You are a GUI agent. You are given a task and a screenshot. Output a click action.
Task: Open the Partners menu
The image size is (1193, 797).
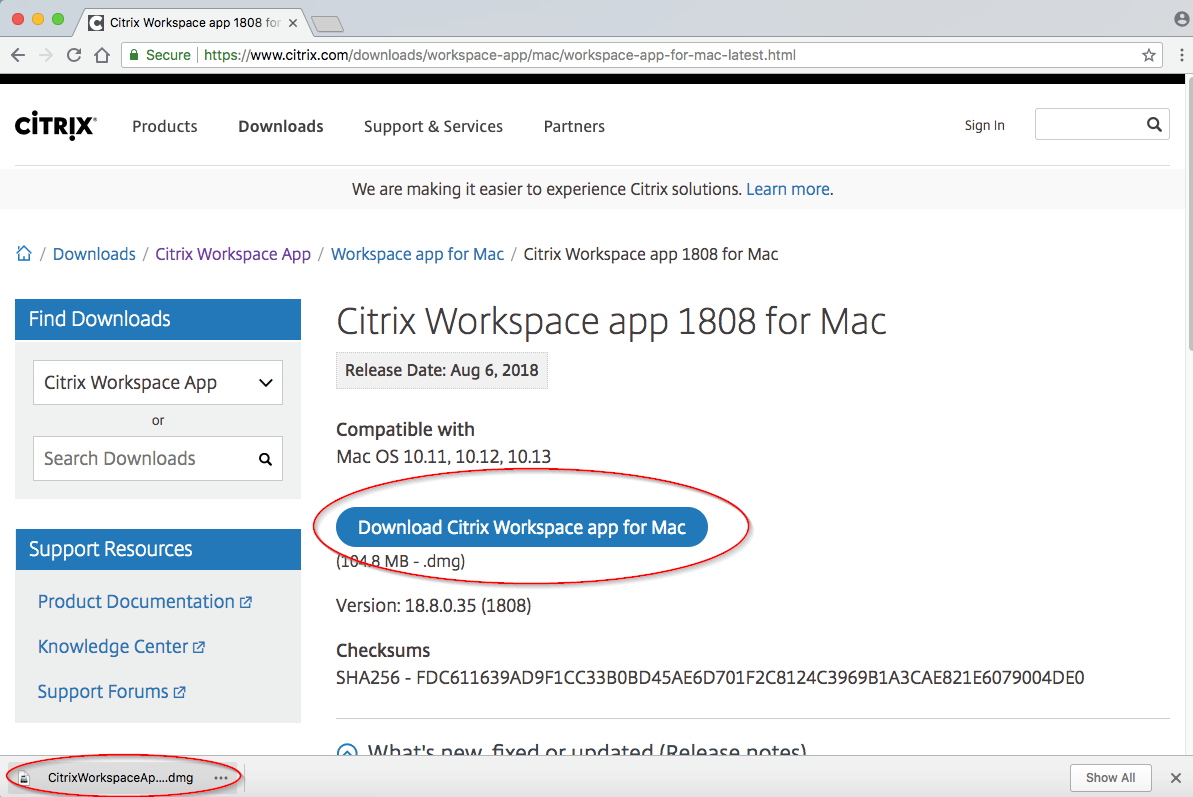coord(574,126)
